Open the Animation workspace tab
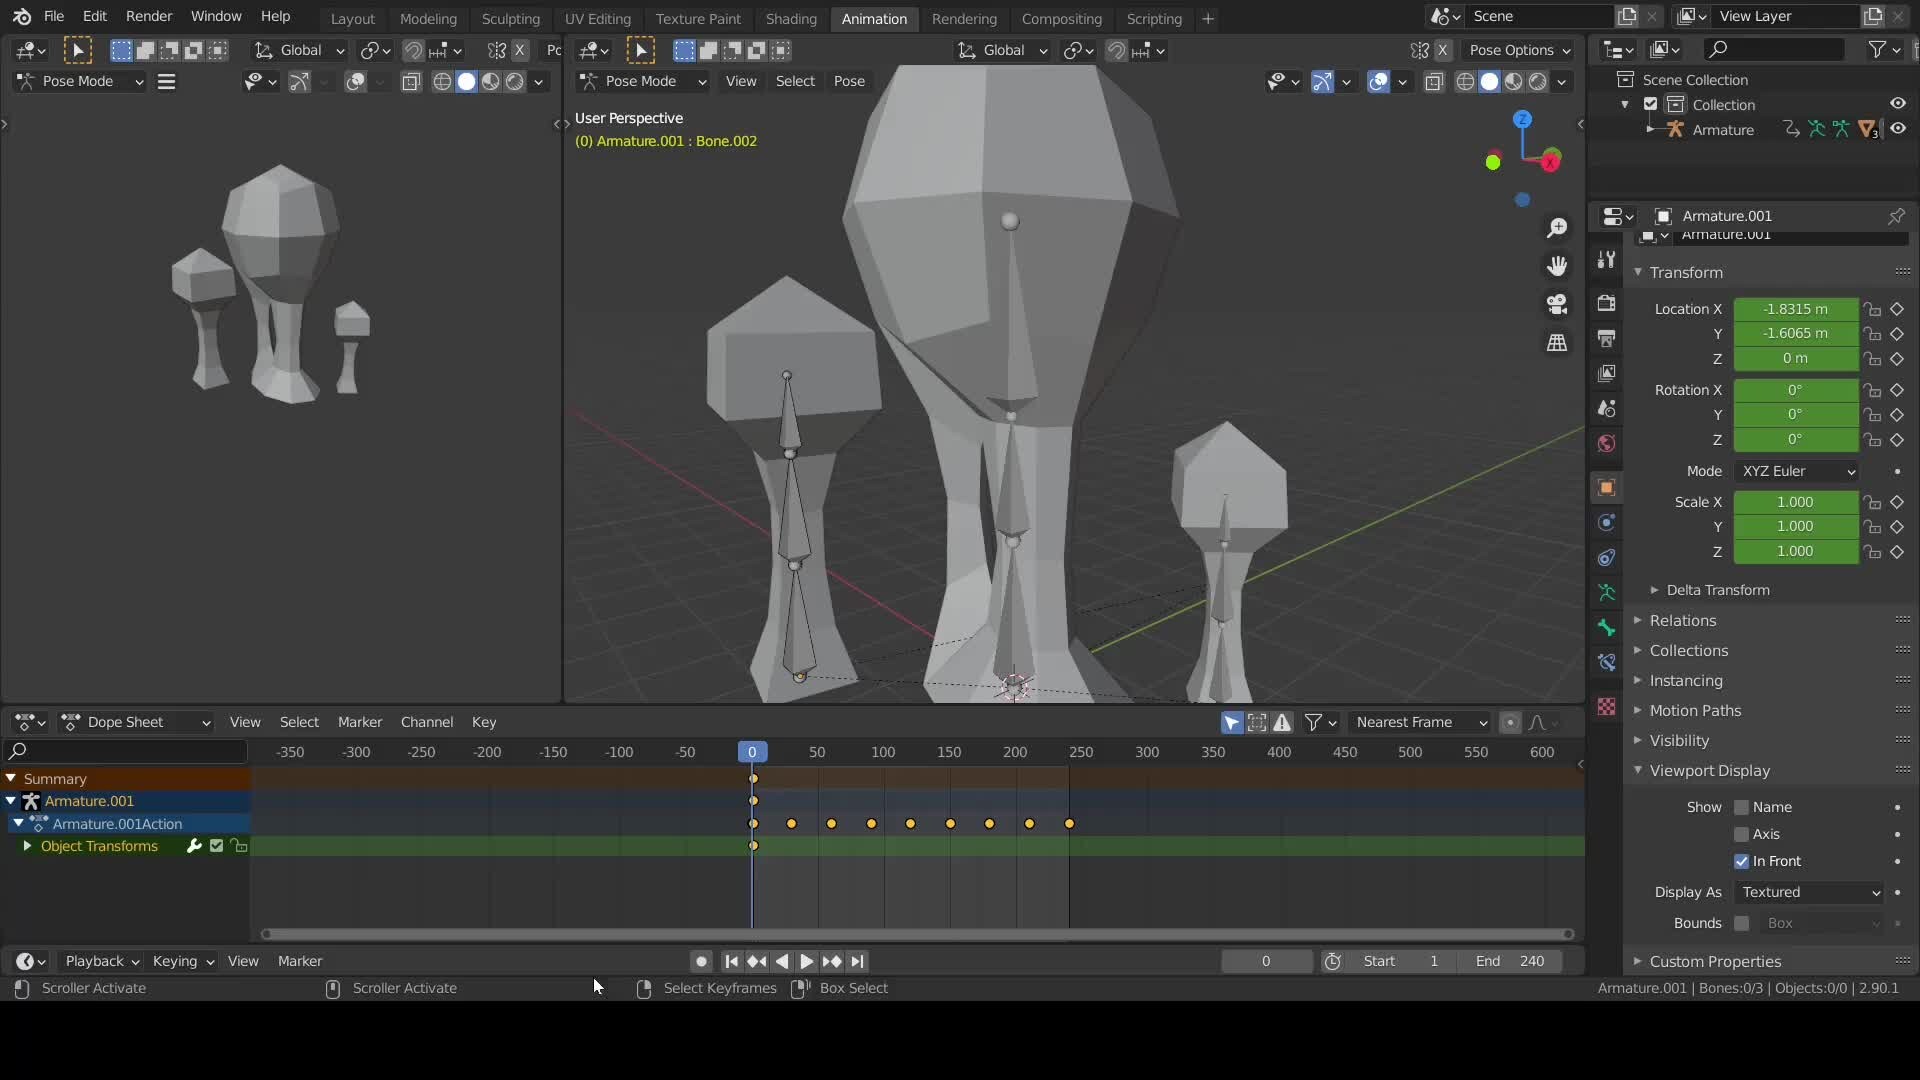The image size is (1920, 1080). coord(875,18)
